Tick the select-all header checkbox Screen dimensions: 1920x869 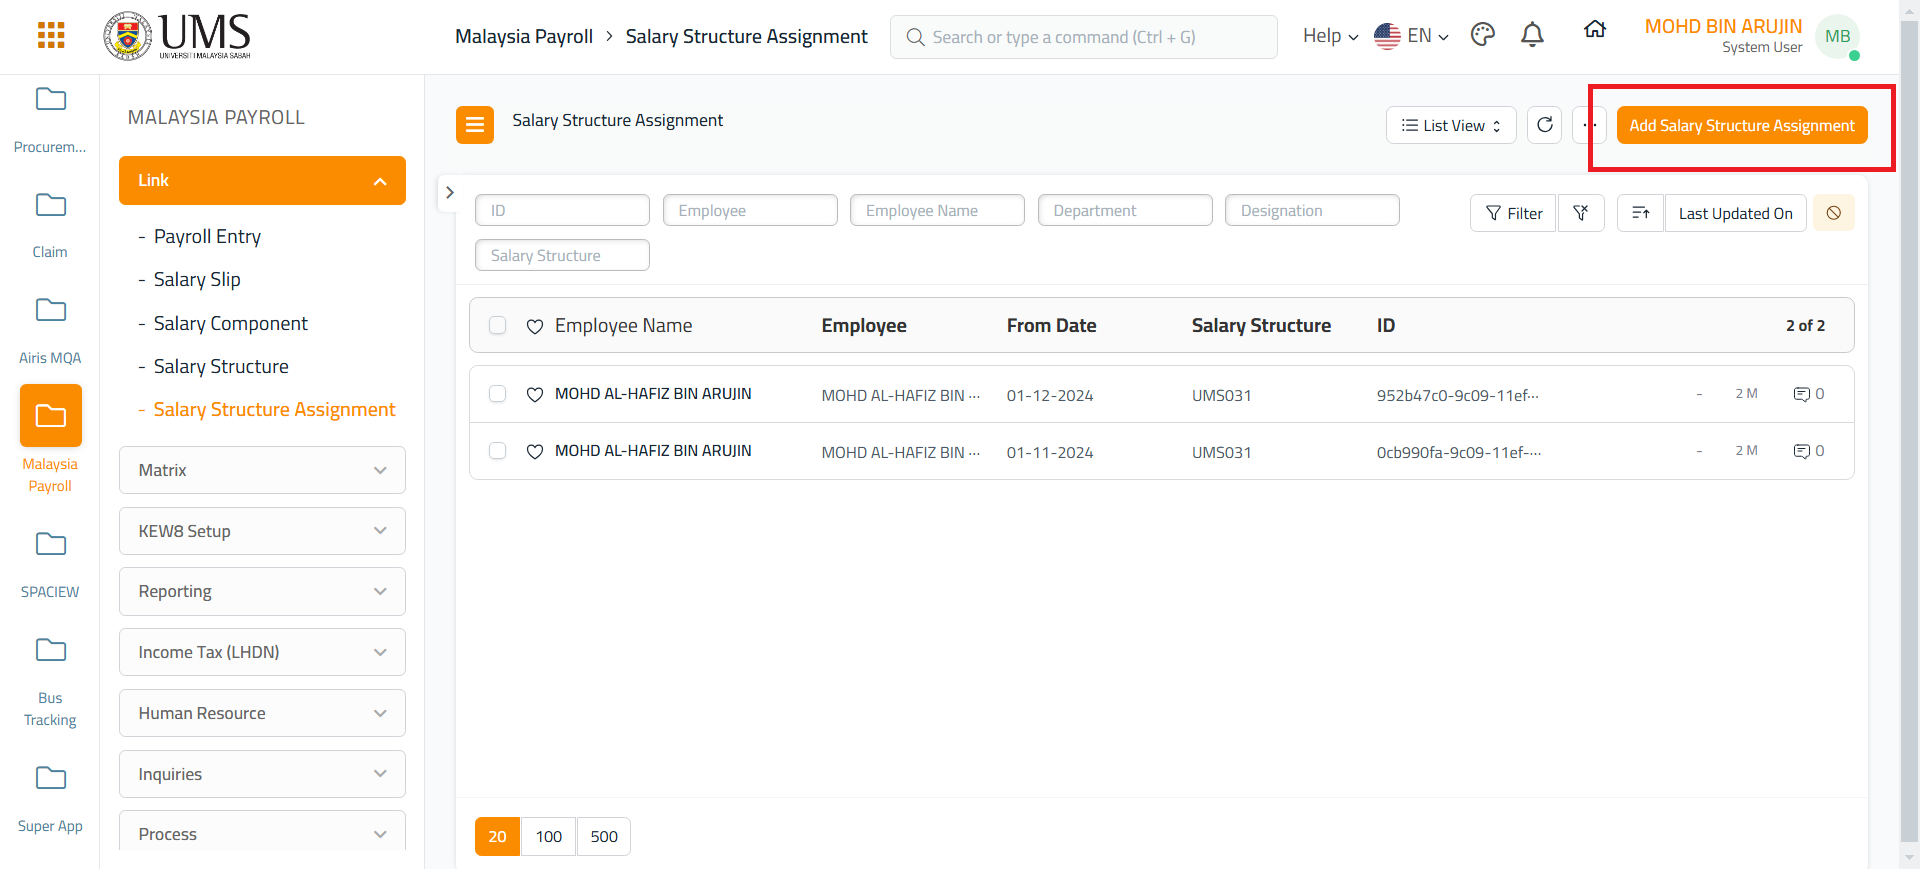(497, 325)
